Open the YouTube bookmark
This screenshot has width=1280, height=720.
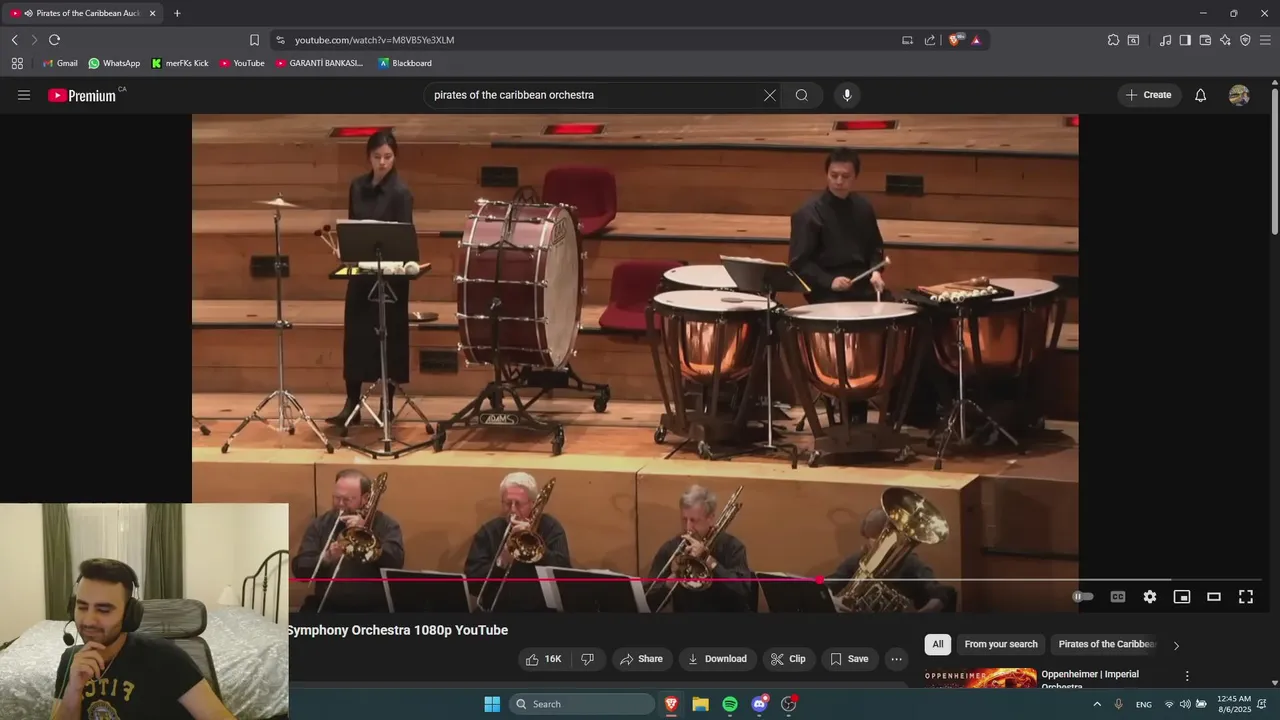click(x=242, y=63)
